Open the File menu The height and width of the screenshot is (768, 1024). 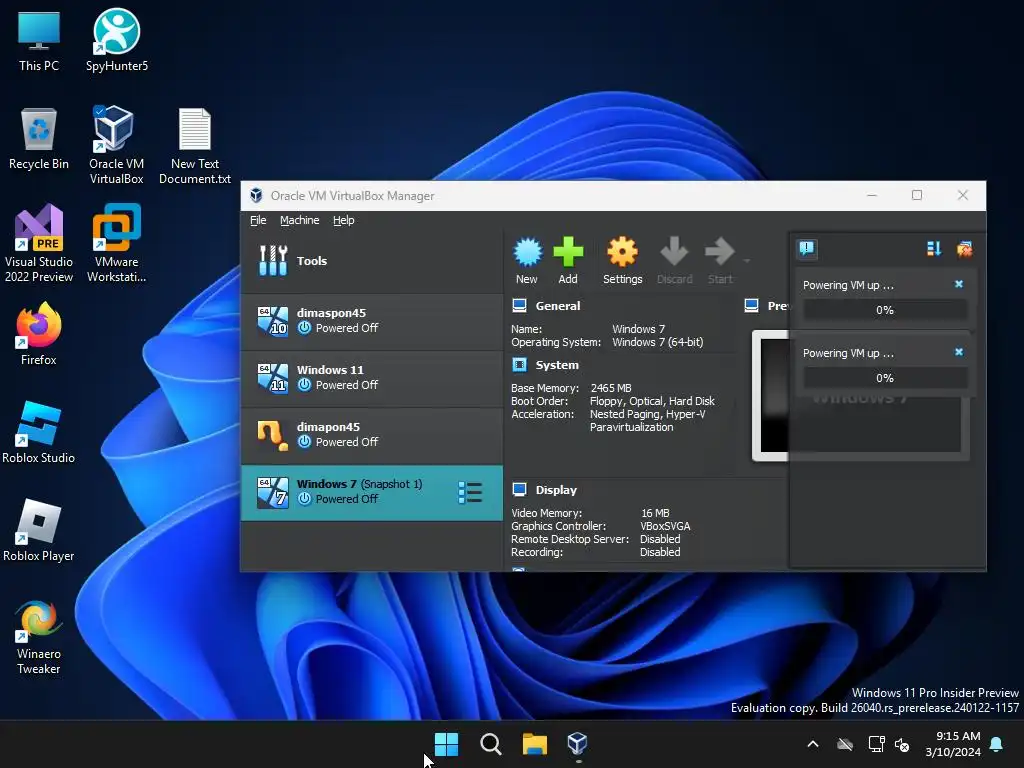coord(258,220)
